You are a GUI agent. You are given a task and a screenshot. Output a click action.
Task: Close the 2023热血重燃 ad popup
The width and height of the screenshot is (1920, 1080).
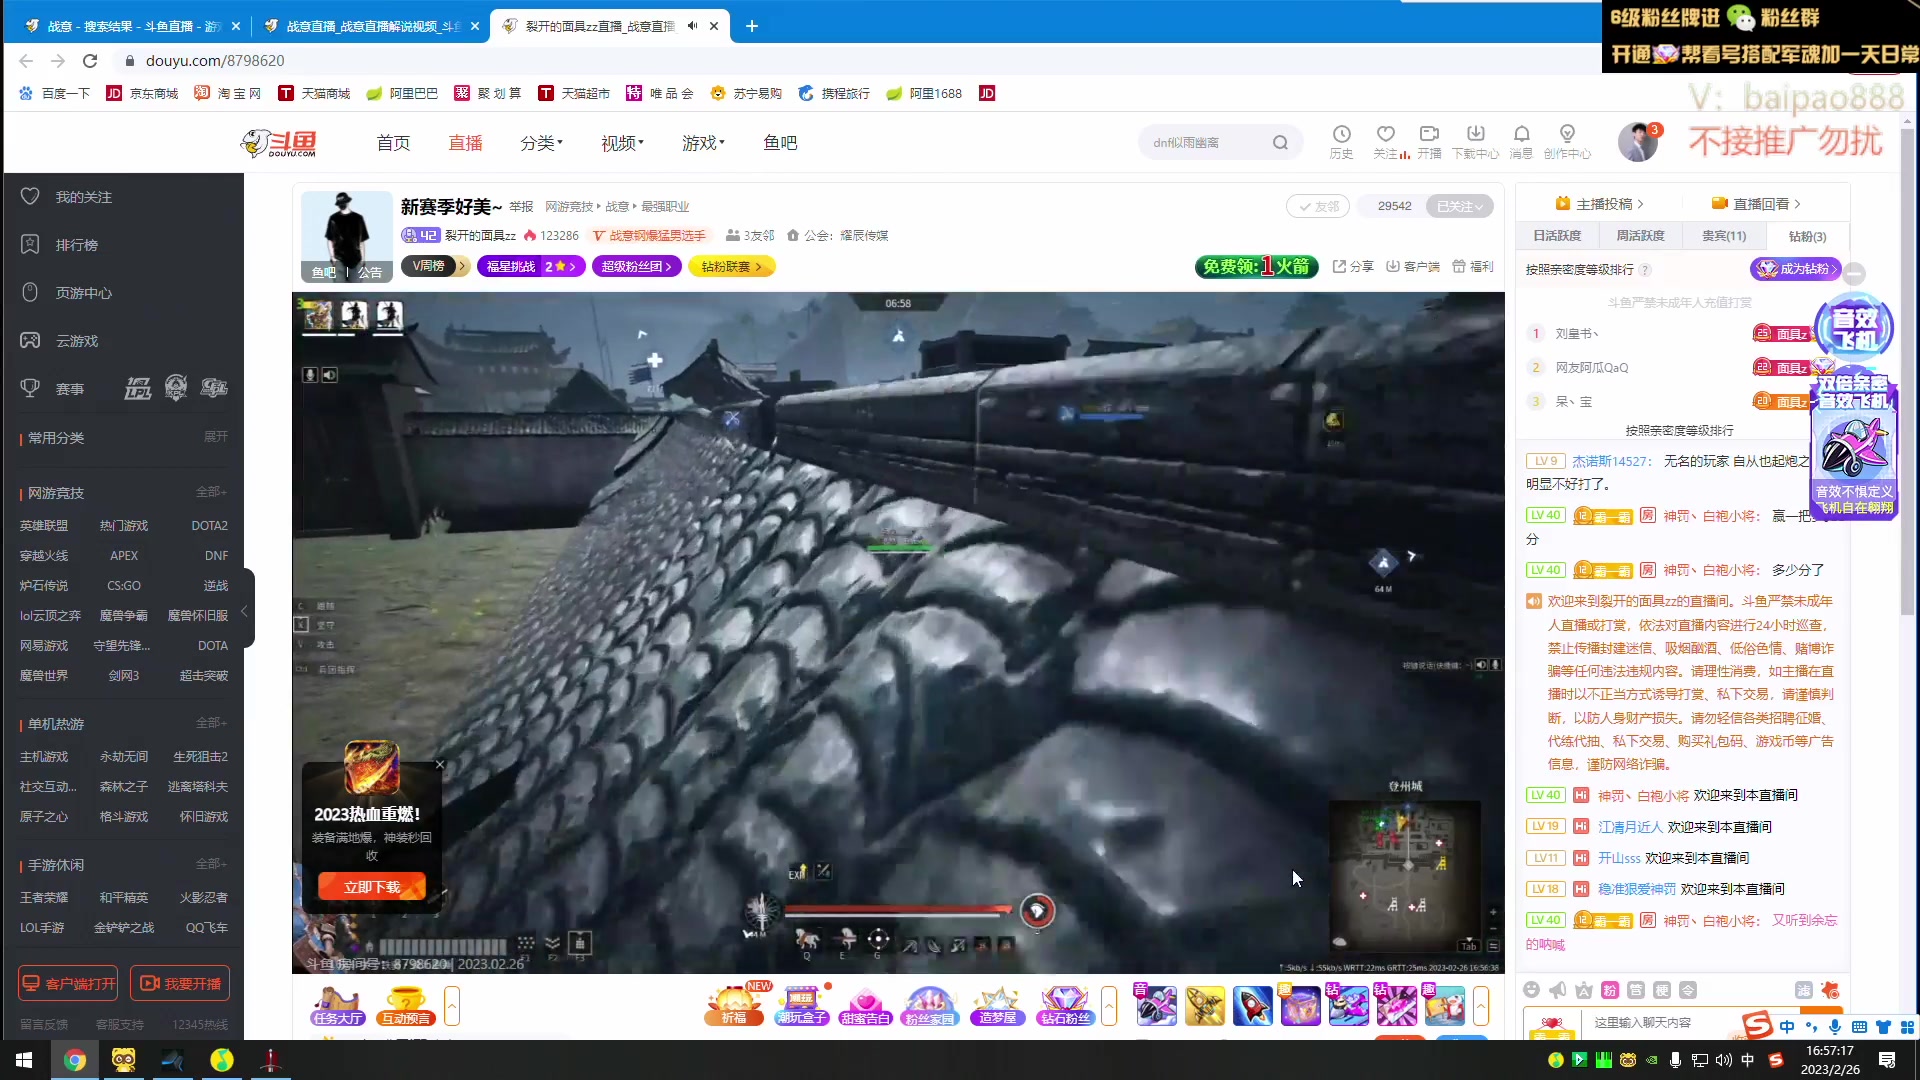(440, 765)
